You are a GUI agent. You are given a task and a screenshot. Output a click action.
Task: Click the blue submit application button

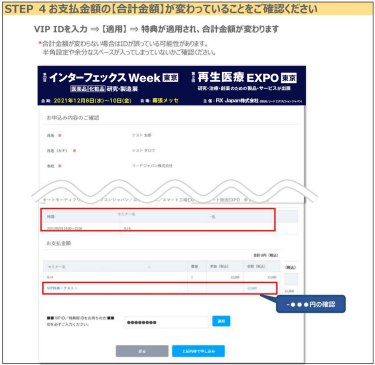198,351
